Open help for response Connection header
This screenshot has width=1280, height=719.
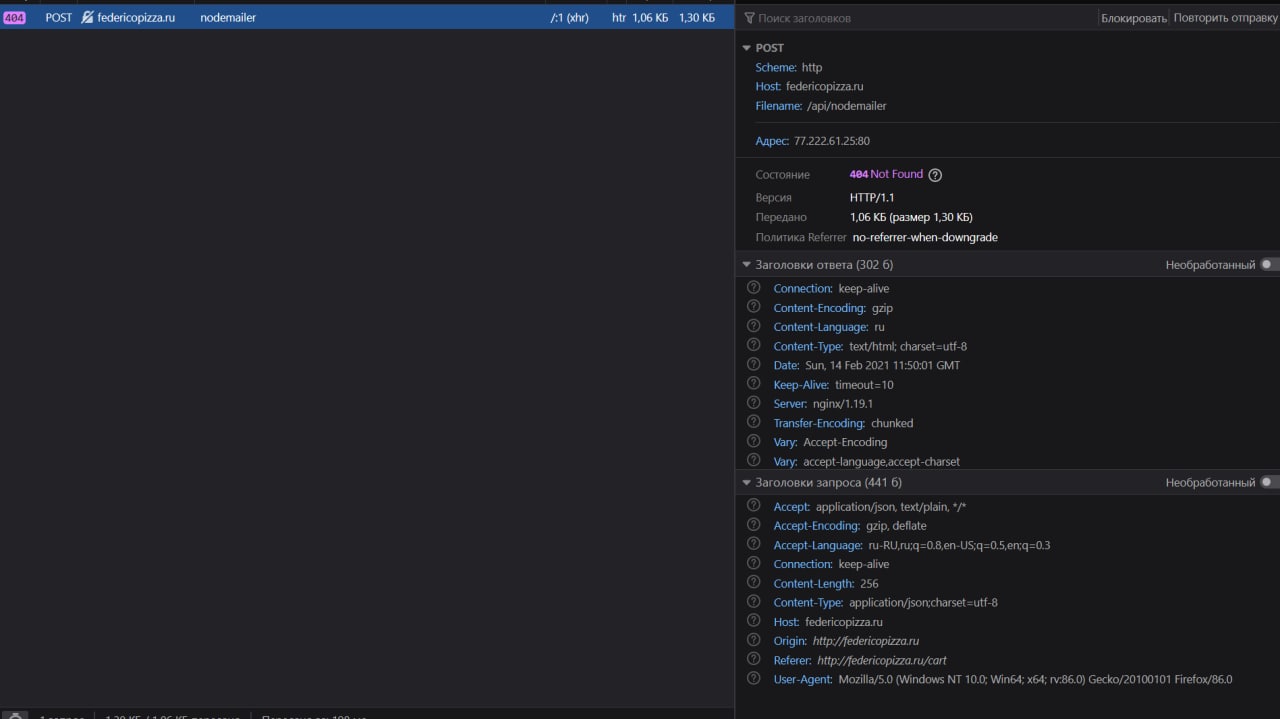point(754,288)
